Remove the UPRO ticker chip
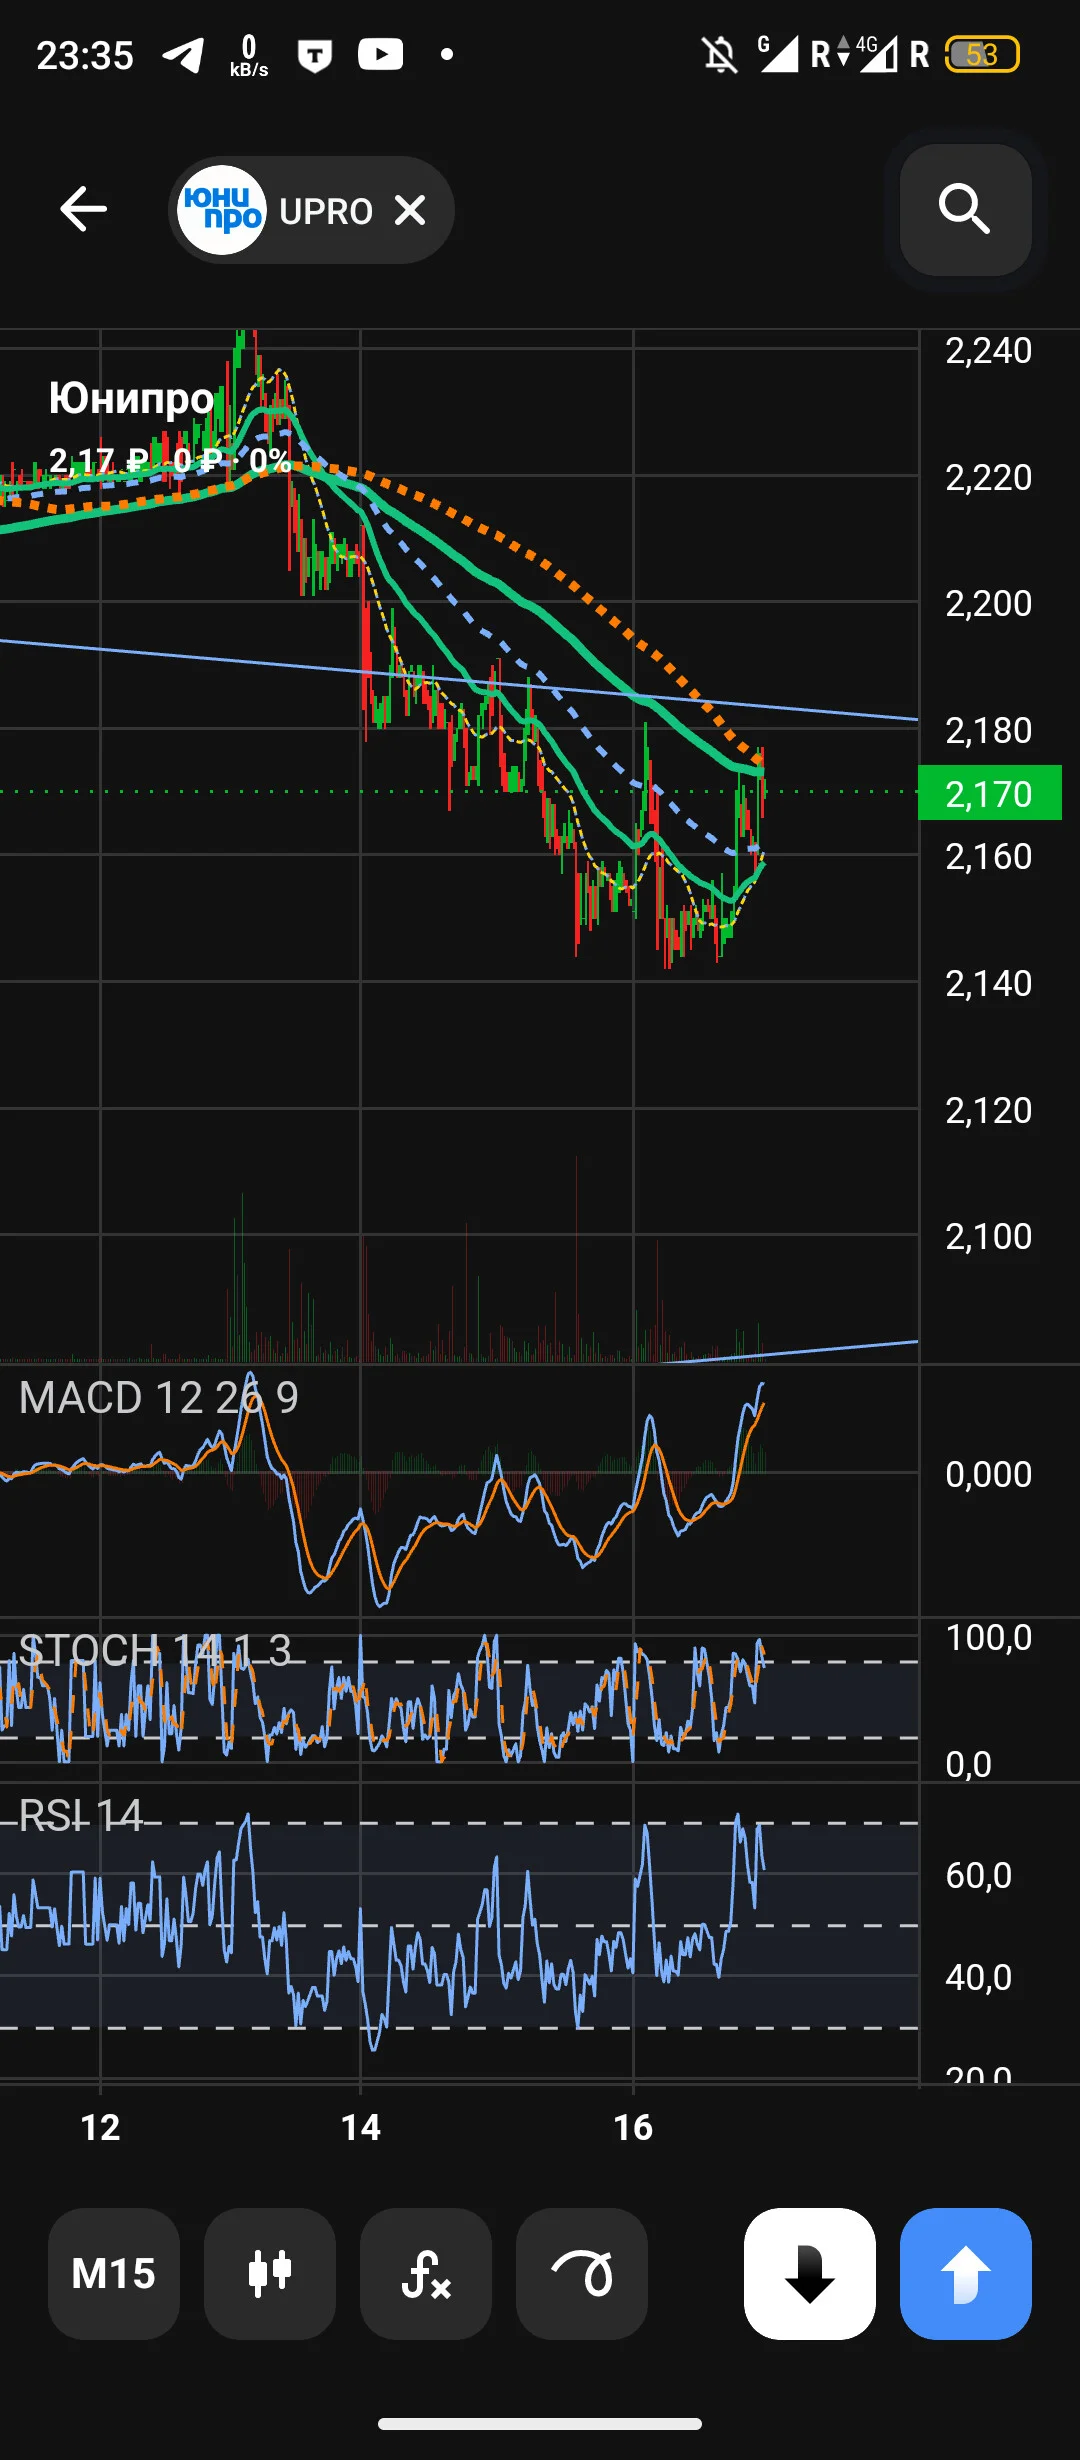 [410, 210]
